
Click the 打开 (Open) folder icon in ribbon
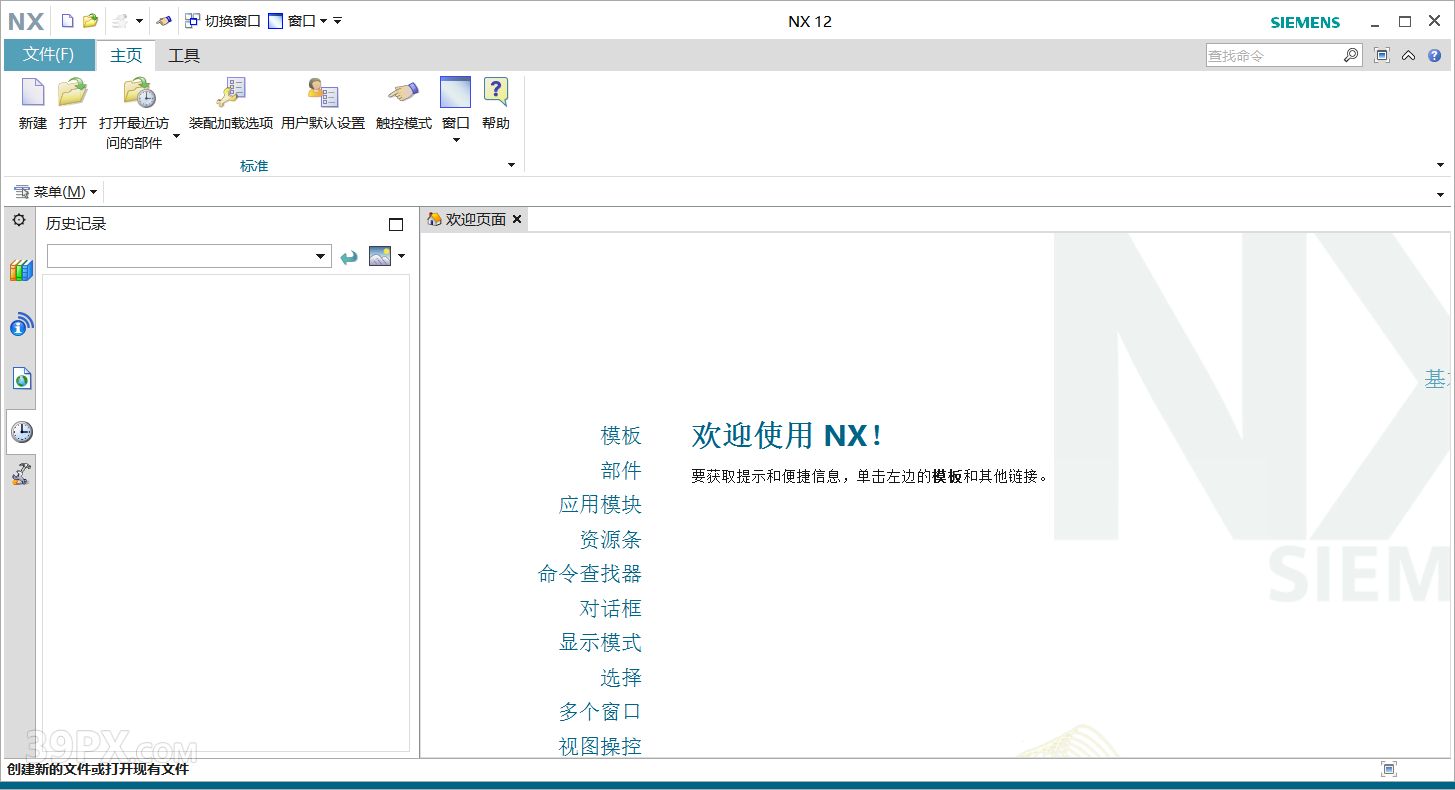point(72,92)
